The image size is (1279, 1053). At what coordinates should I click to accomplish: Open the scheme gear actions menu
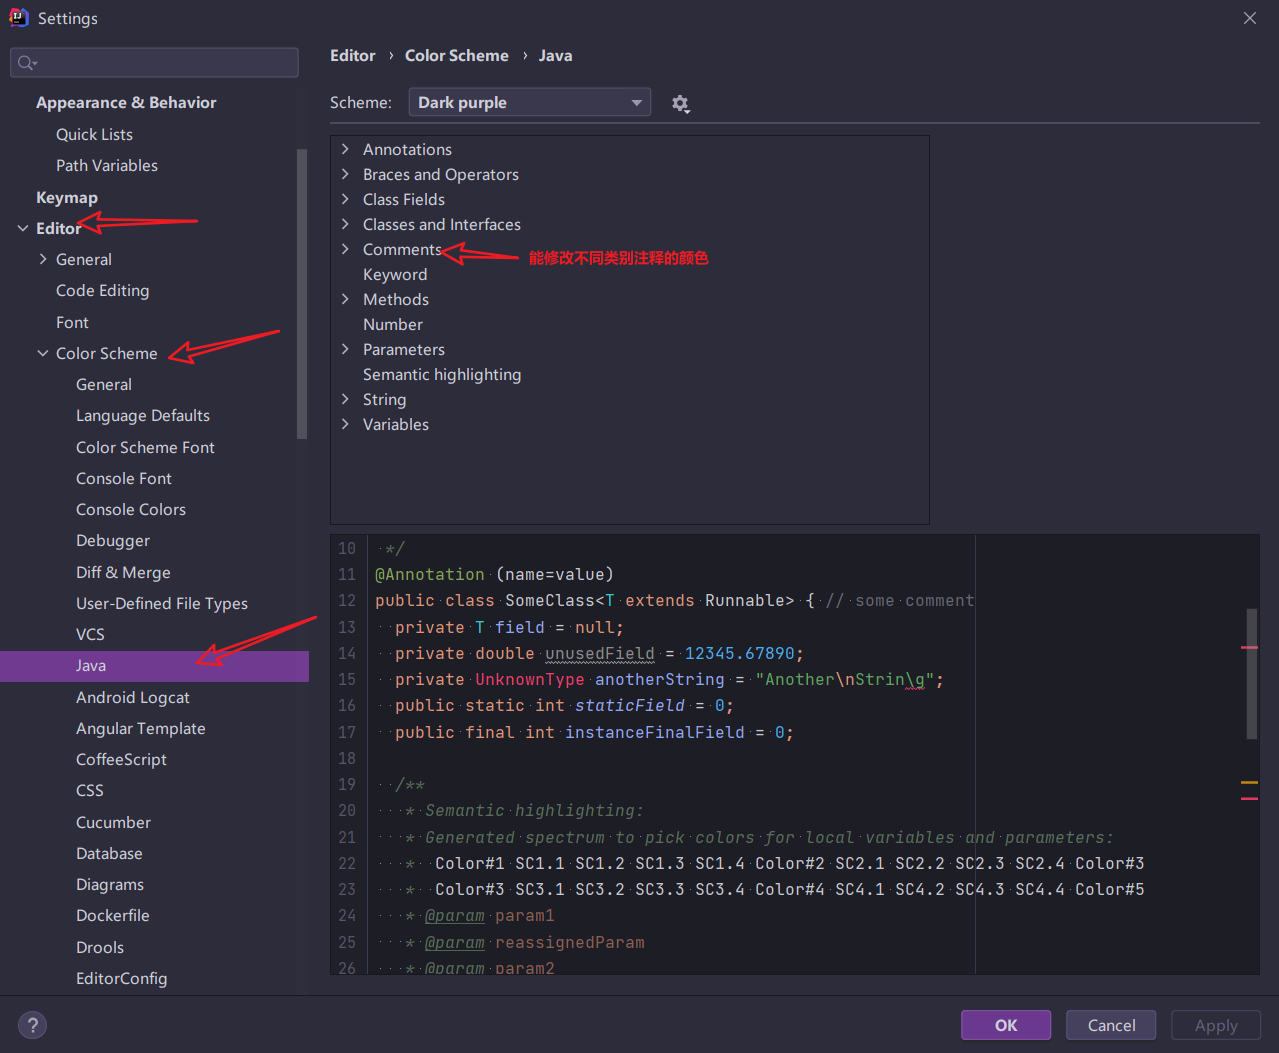point(680,104)
